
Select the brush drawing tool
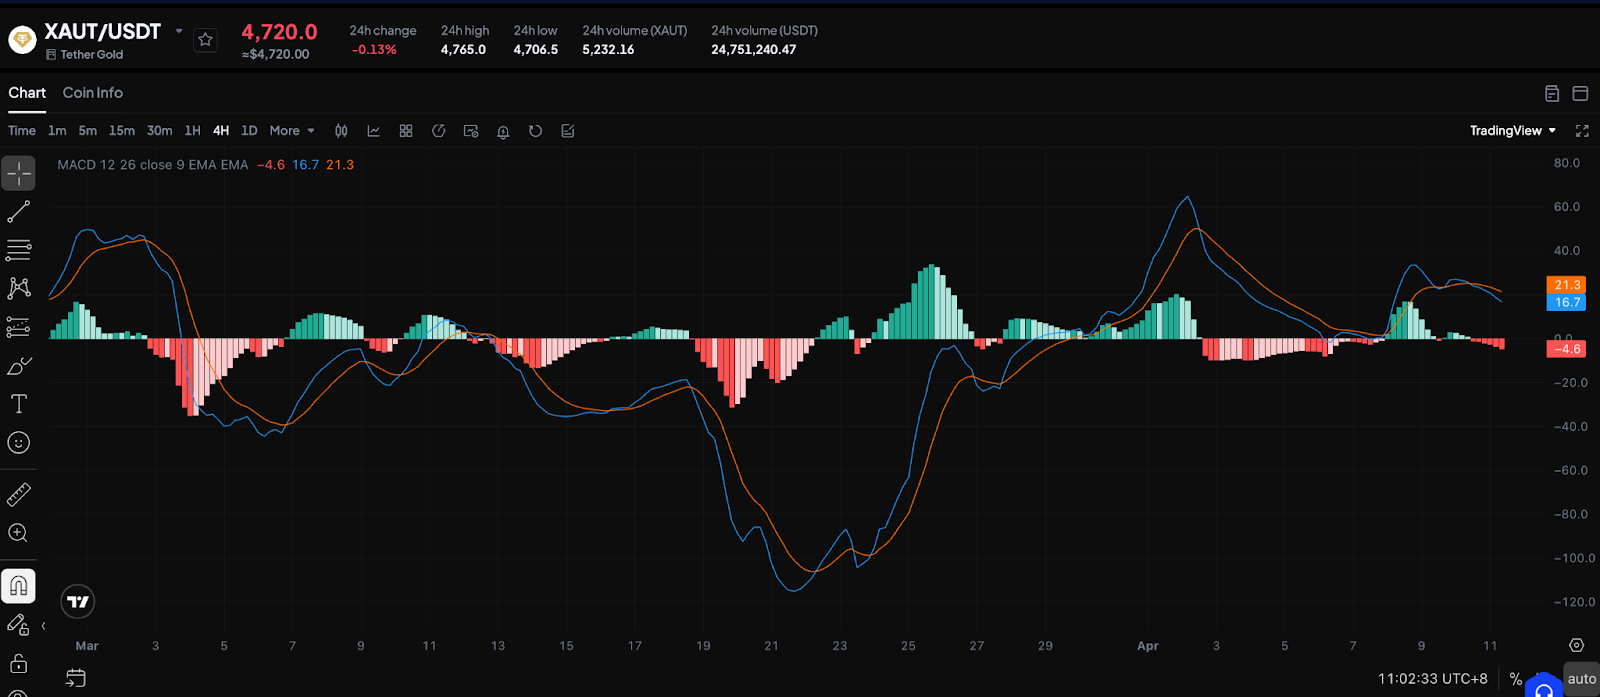19,366
